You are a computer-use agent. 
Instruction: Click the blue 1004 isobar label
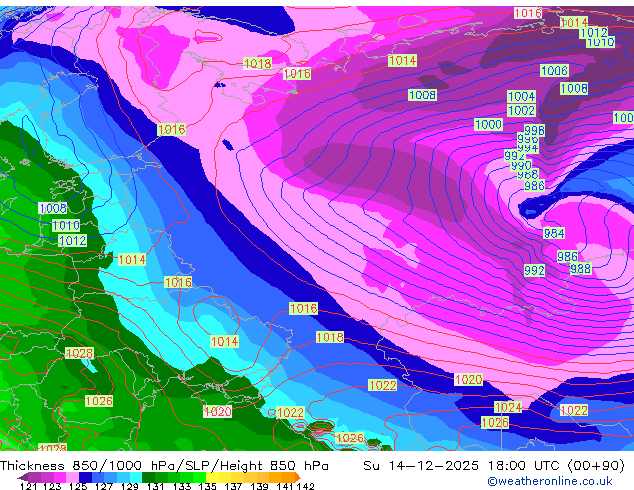tap(522, 97)
